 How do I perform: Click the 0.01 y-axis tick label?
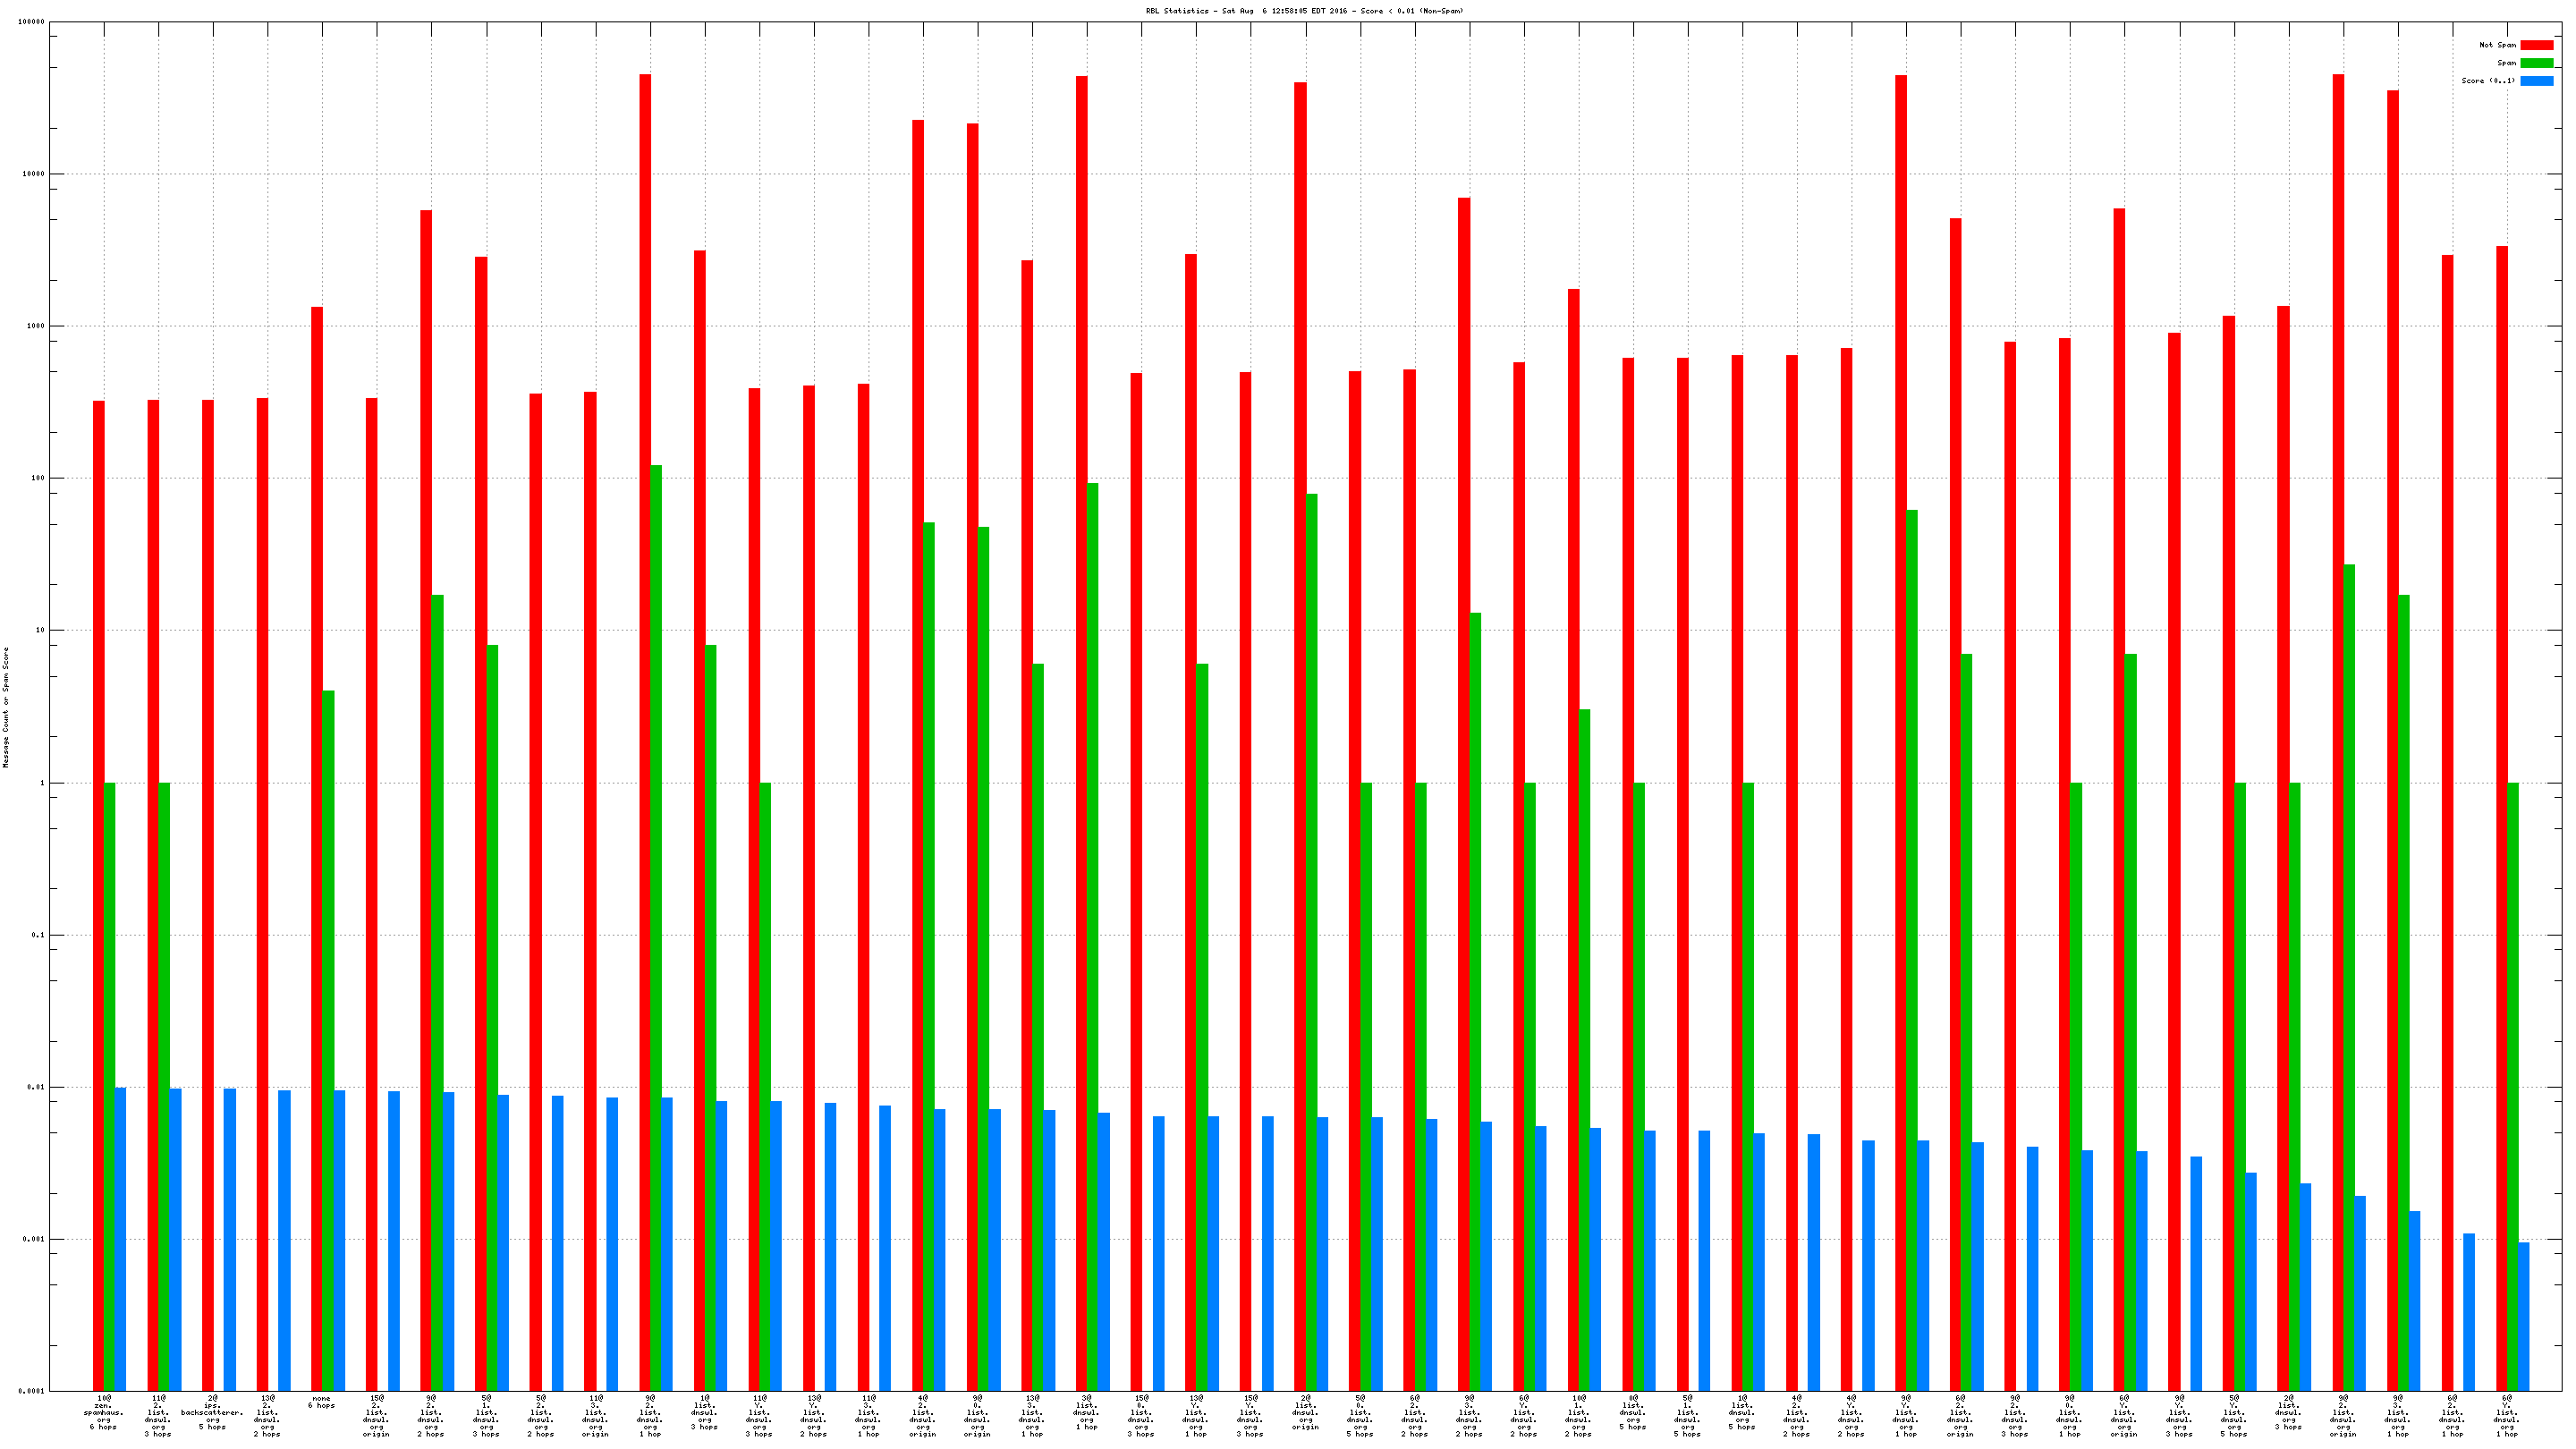click(x=36, y=1087)
